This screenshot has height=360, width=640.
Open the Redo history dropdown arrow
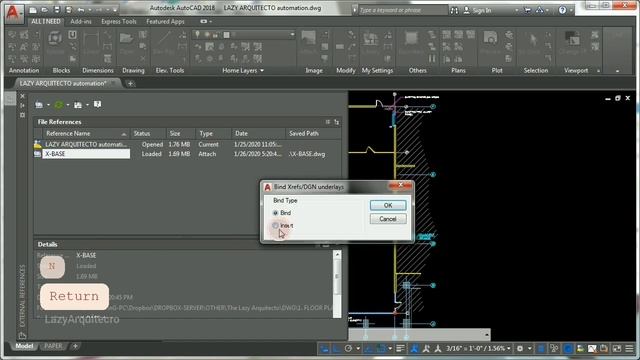(x=107, y=10)
